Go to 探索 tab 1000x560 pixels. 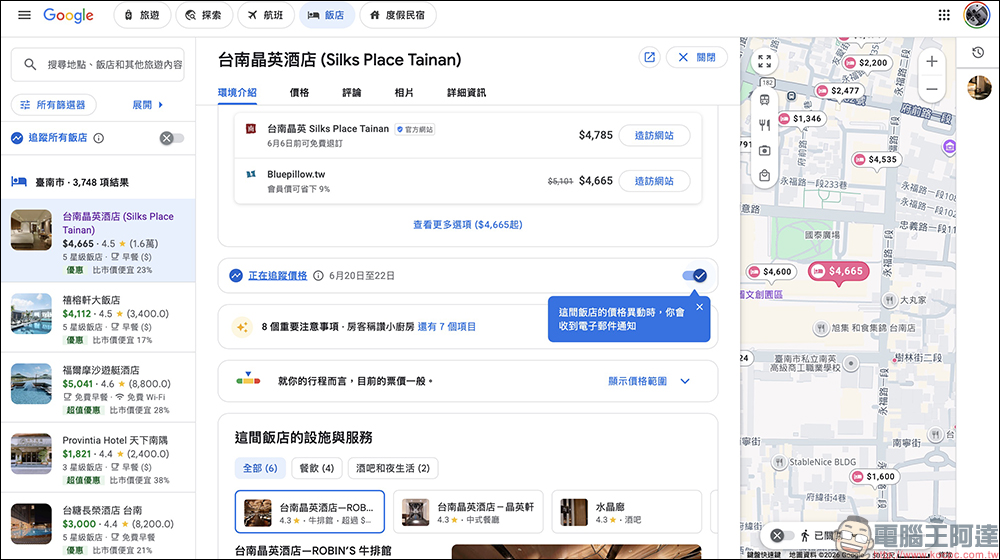pyautogui.click(x=203, y=15)
